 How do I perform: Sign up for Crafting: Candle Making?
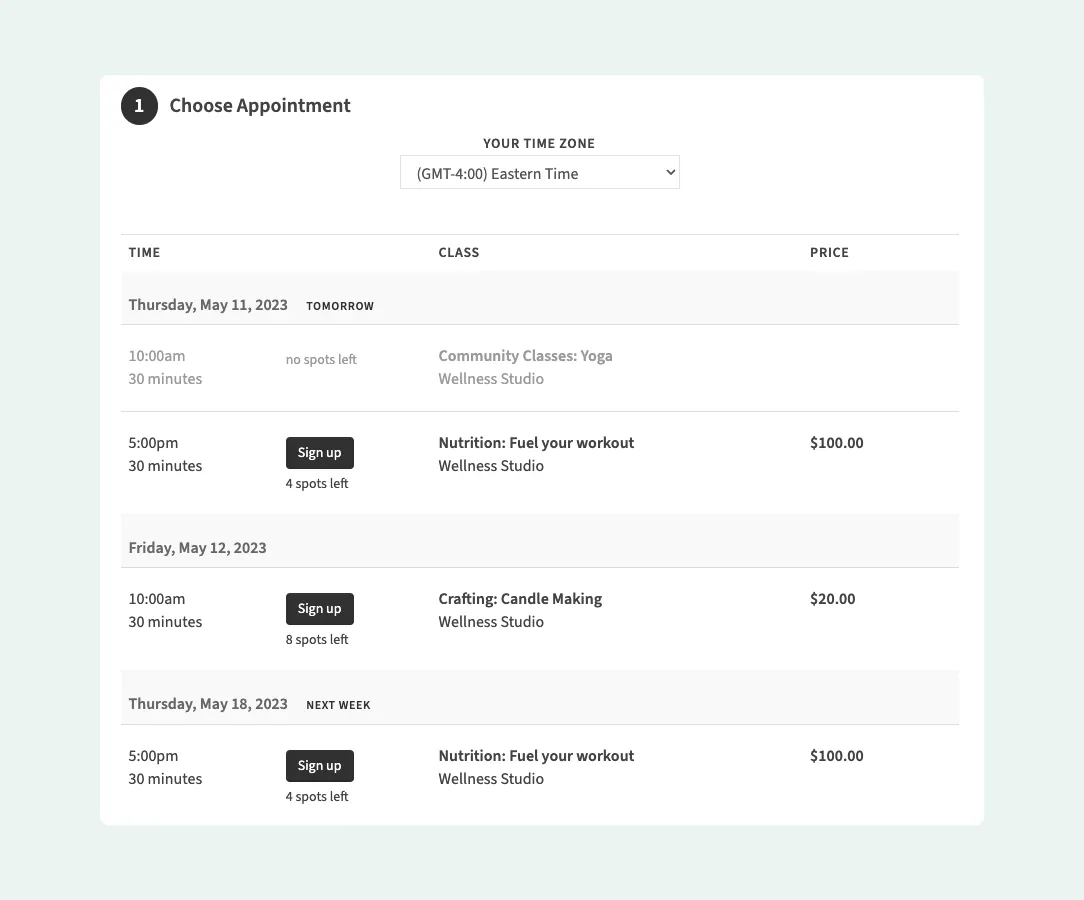(x=319, y=608)
